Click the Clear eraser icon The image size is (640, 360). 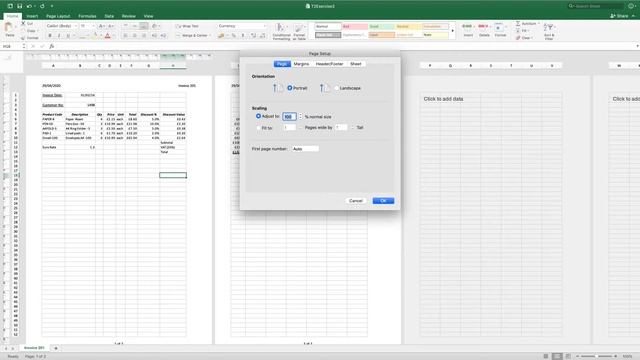coord(518,38)
